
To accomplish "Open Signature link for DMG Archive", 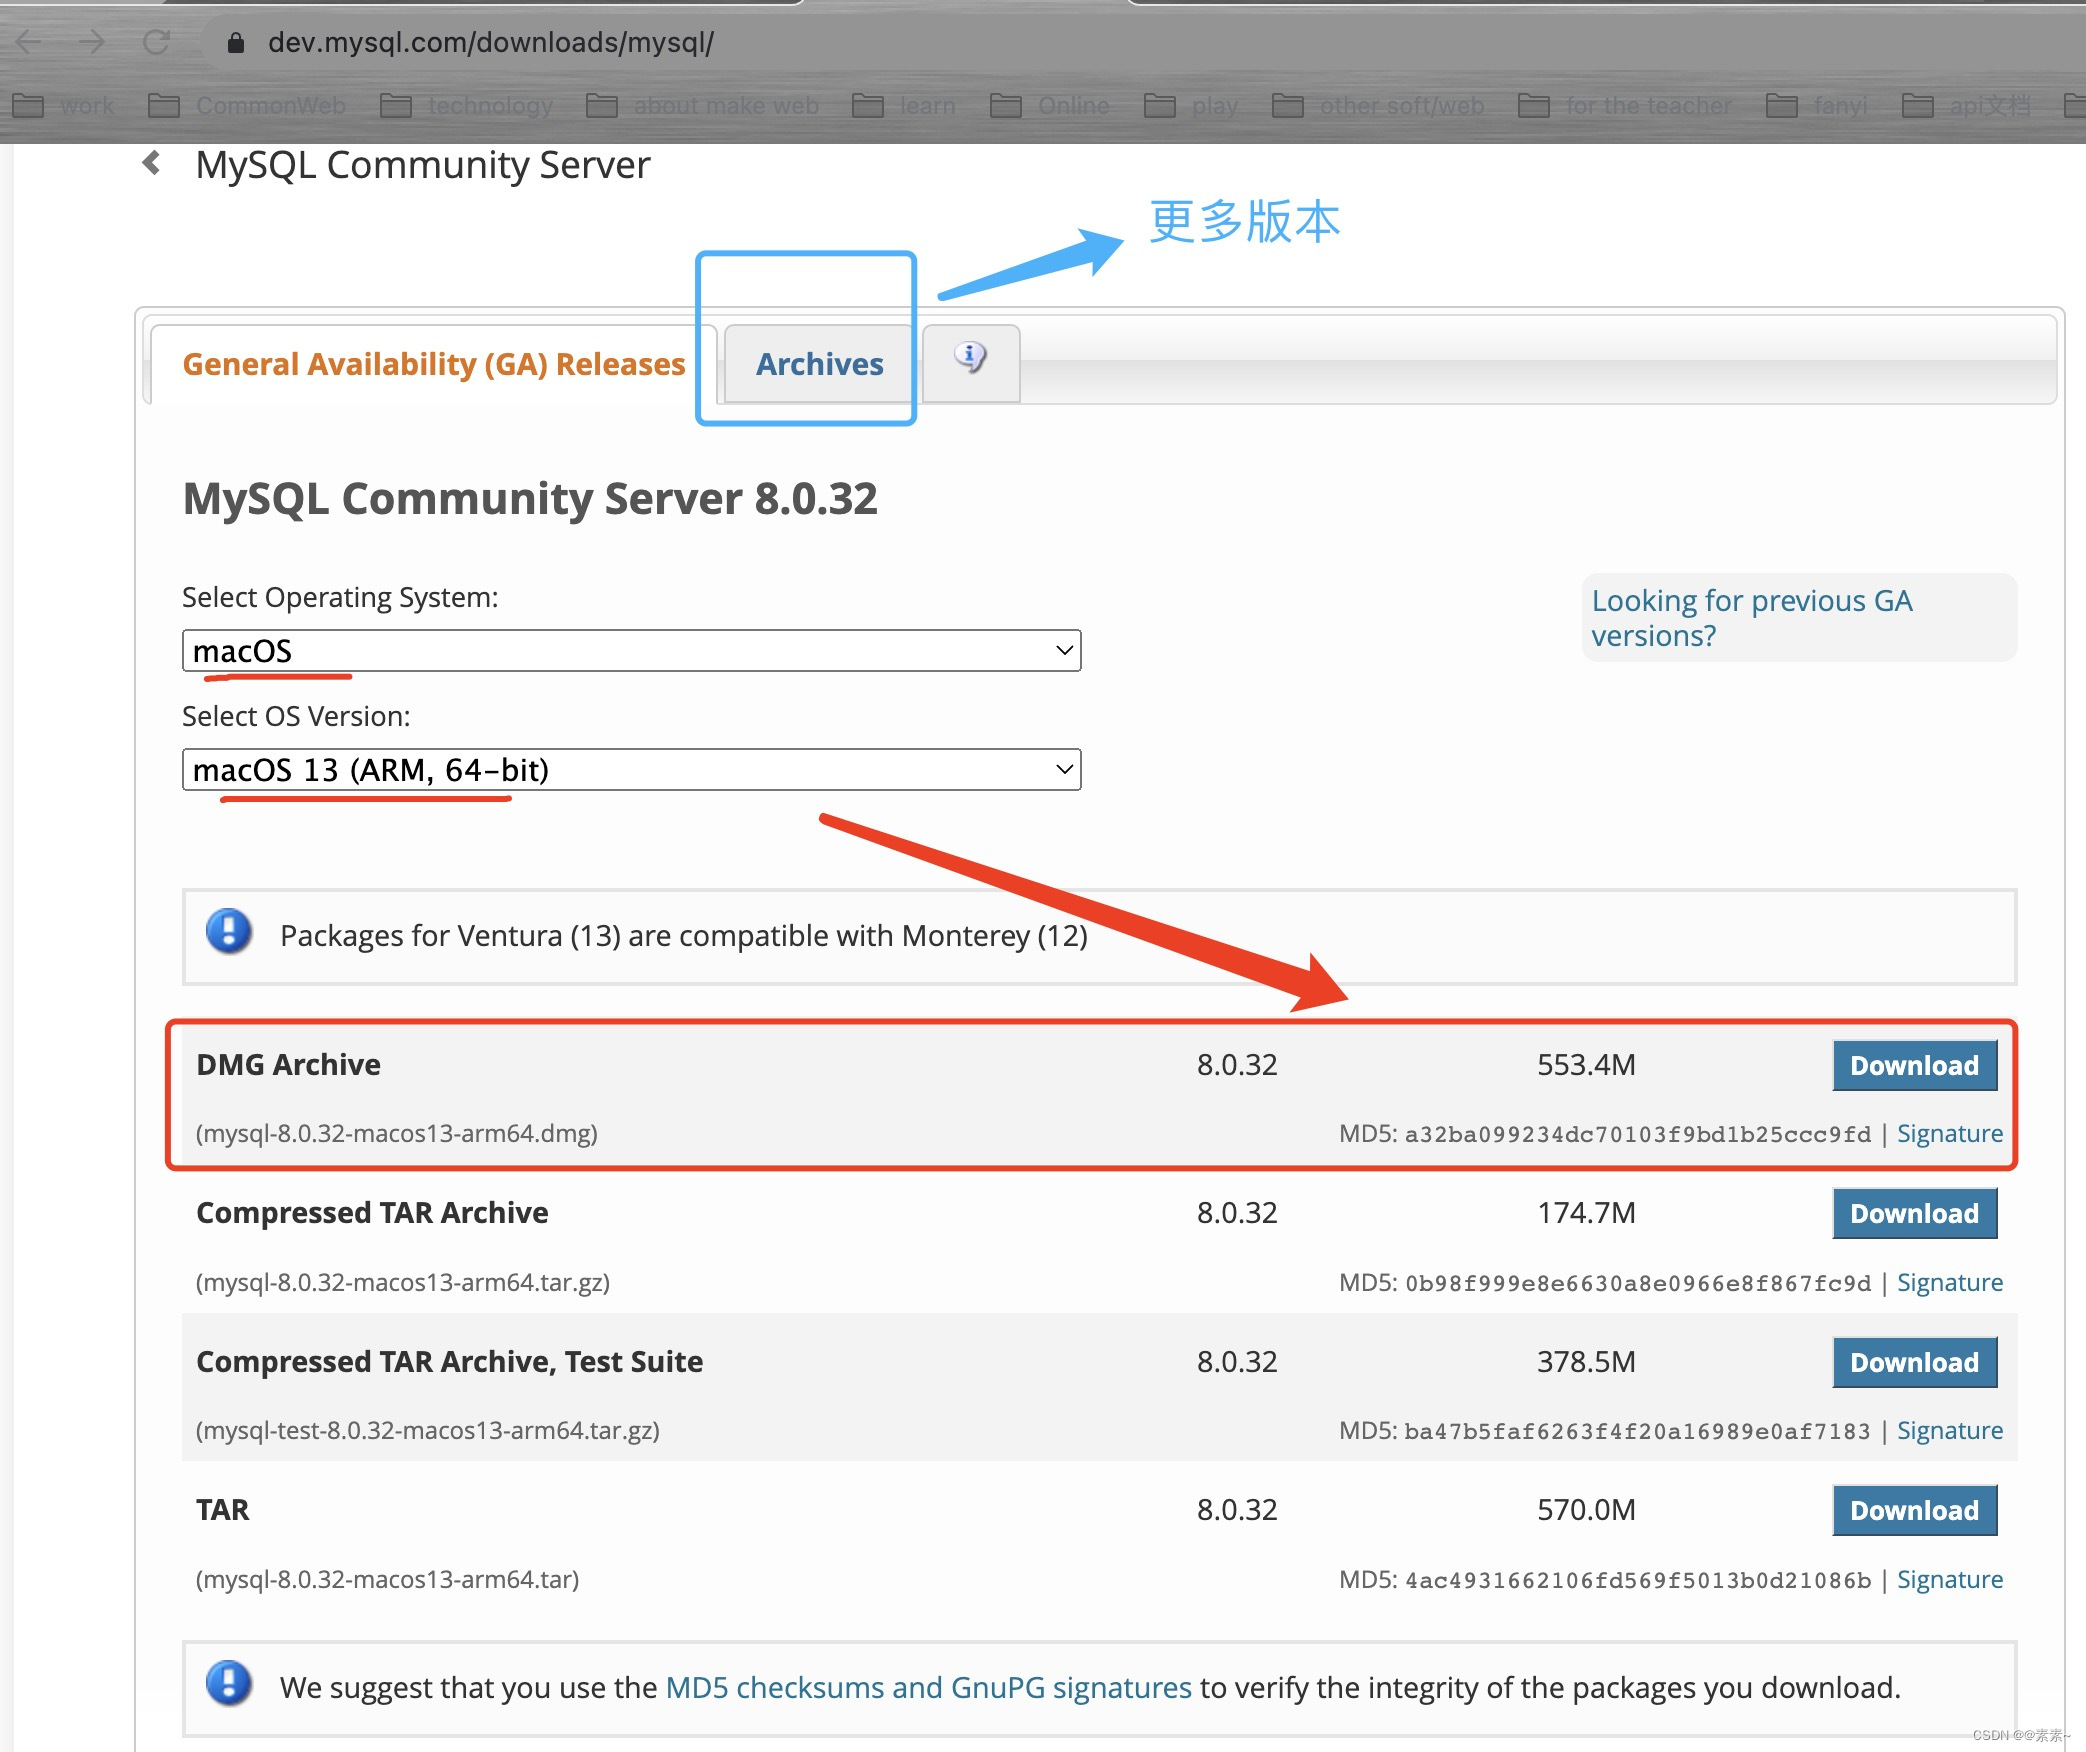I will click(x=1949, y=1133).
